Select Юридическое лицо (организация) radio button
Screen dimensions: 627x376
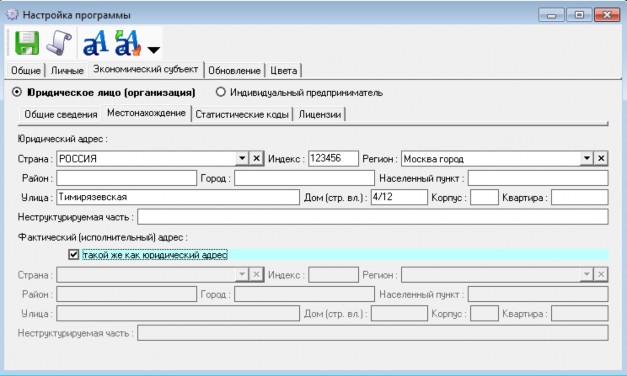click(17, 92)
